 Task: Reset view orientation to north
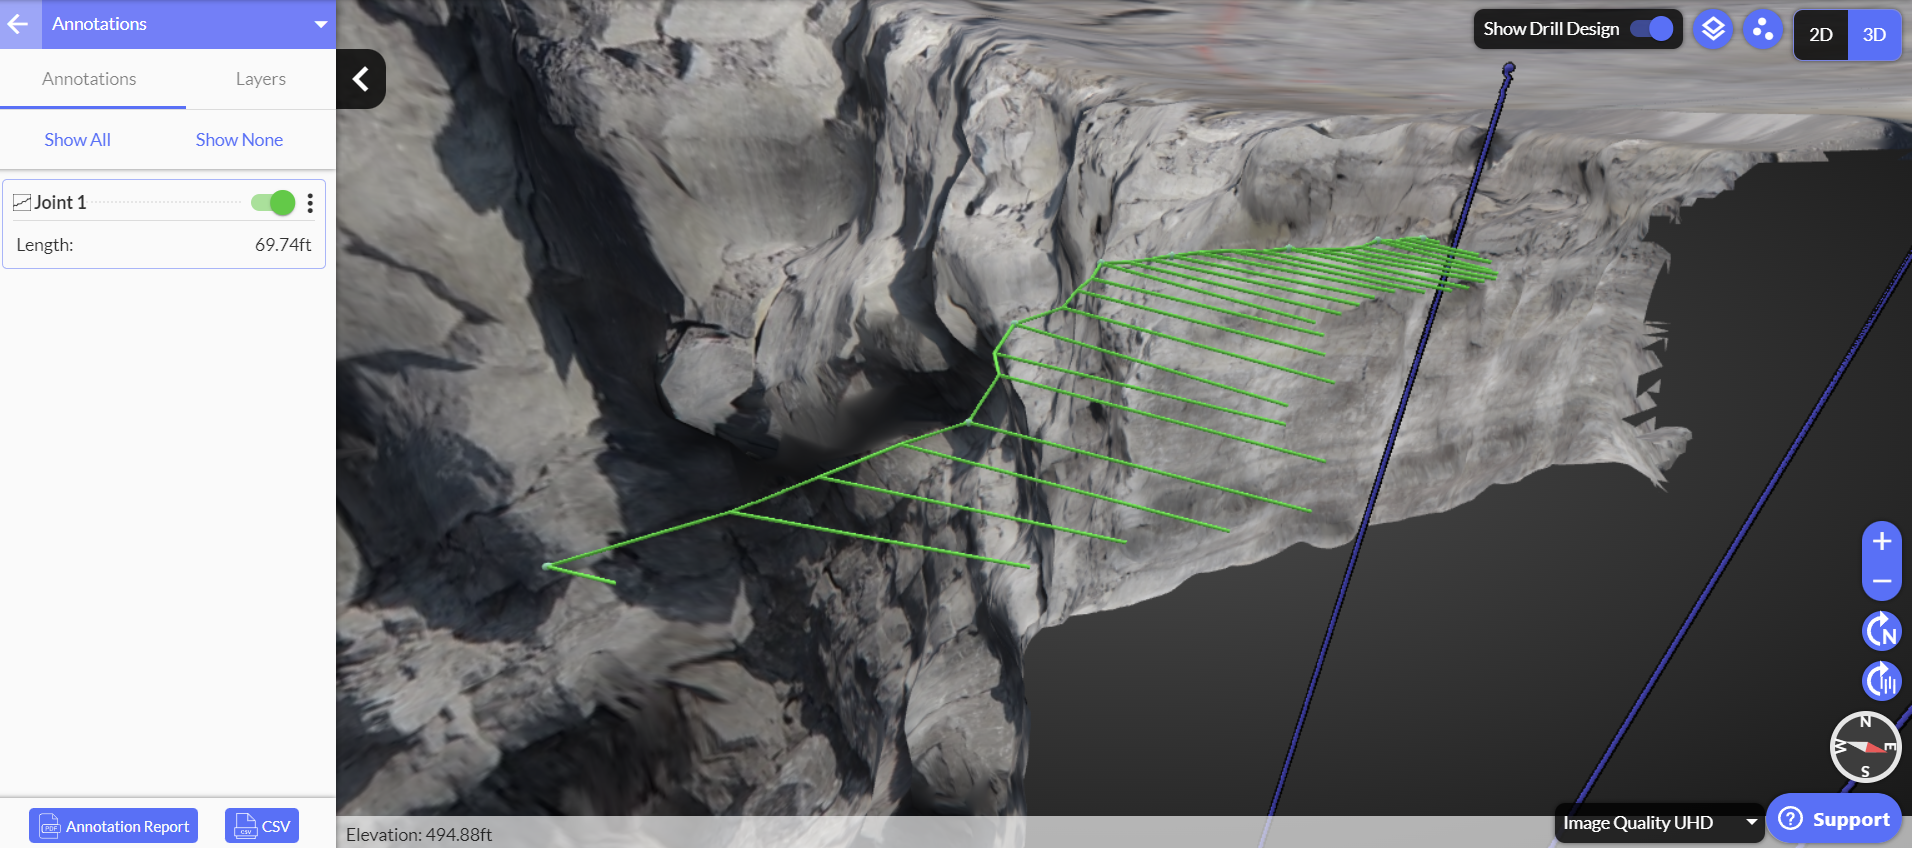pos(1881,631)
